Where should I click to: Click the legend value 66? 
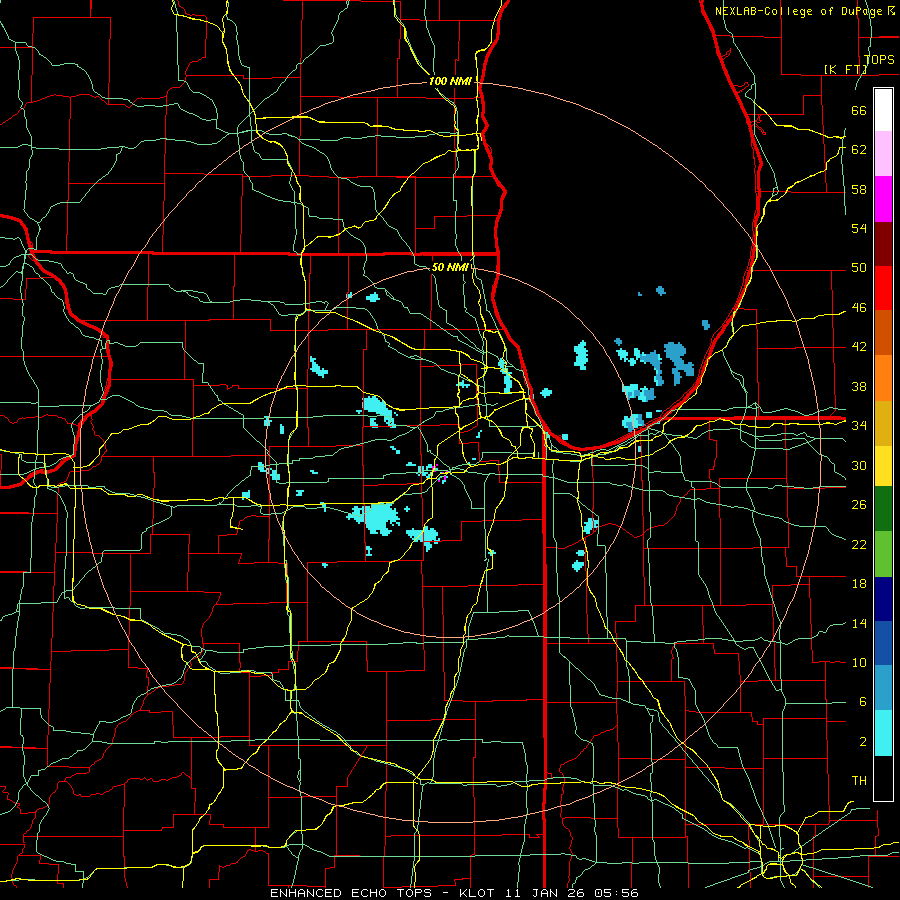pyautogui.click(x=859, y=110)
